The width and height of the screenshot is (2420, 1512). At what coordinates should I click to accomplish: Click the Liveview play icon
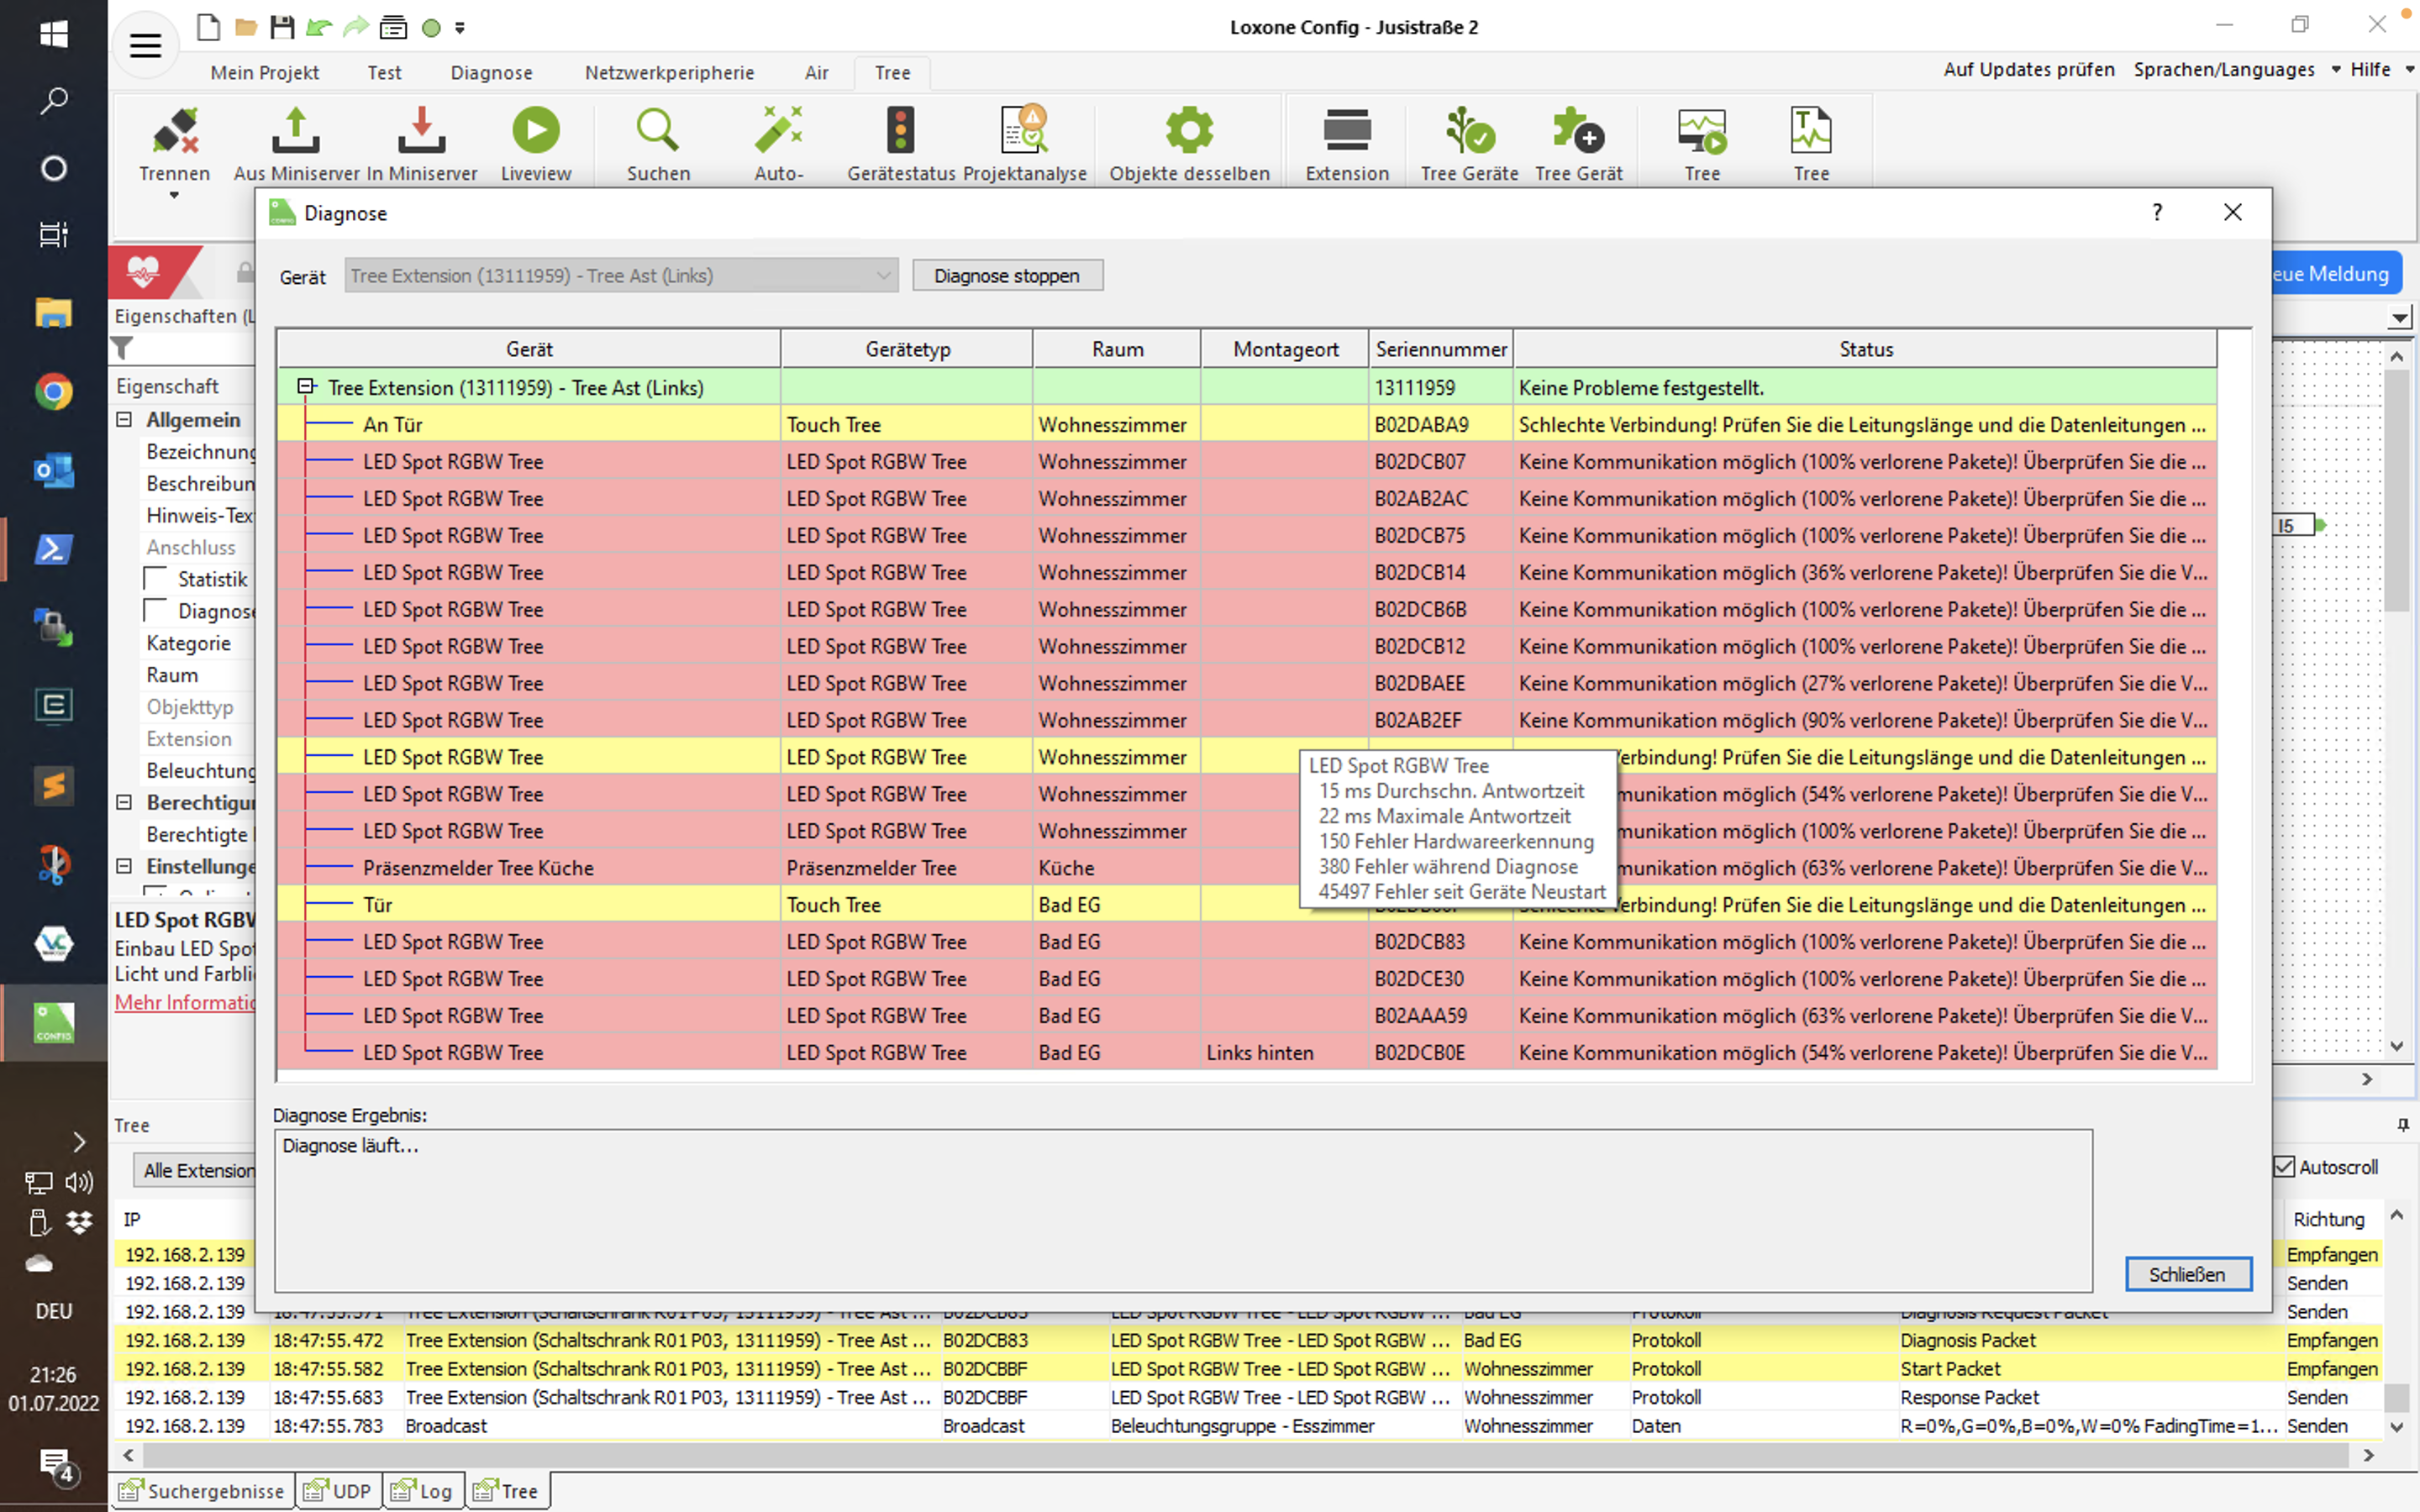[x=535, y=131]
